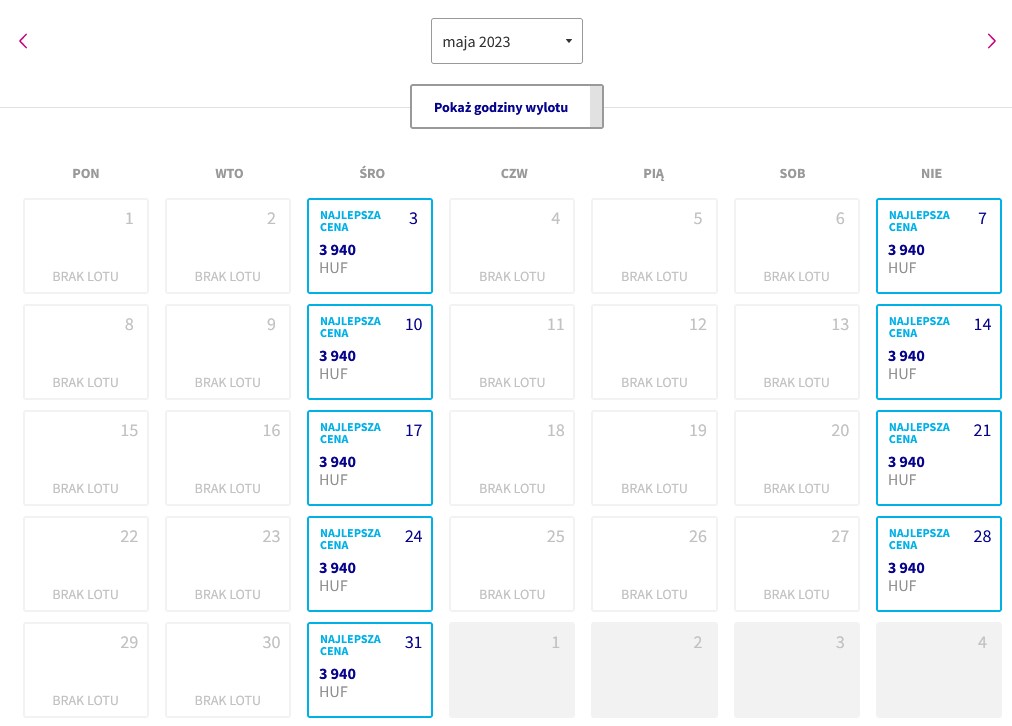This screenshot has height=726, width=1012.
Task: Select the 31 May date tile
Action: [x=370, y=670]
